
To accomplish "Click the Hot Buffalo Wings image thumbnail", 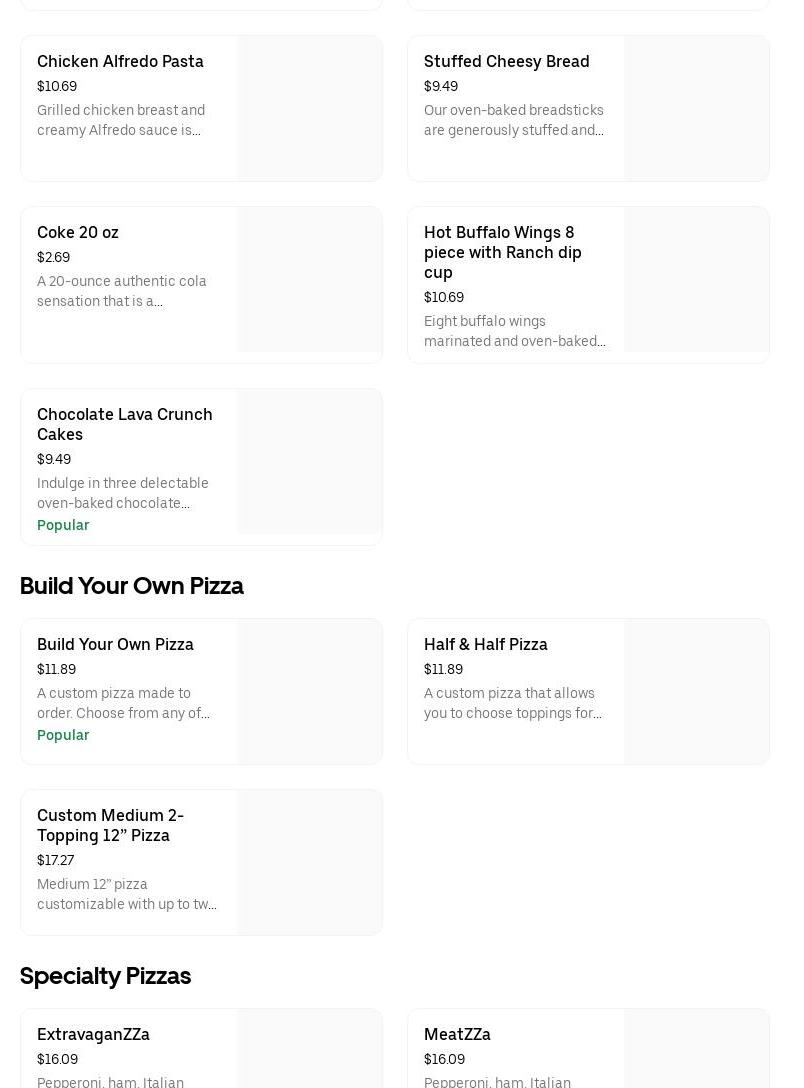I will 696,280.
